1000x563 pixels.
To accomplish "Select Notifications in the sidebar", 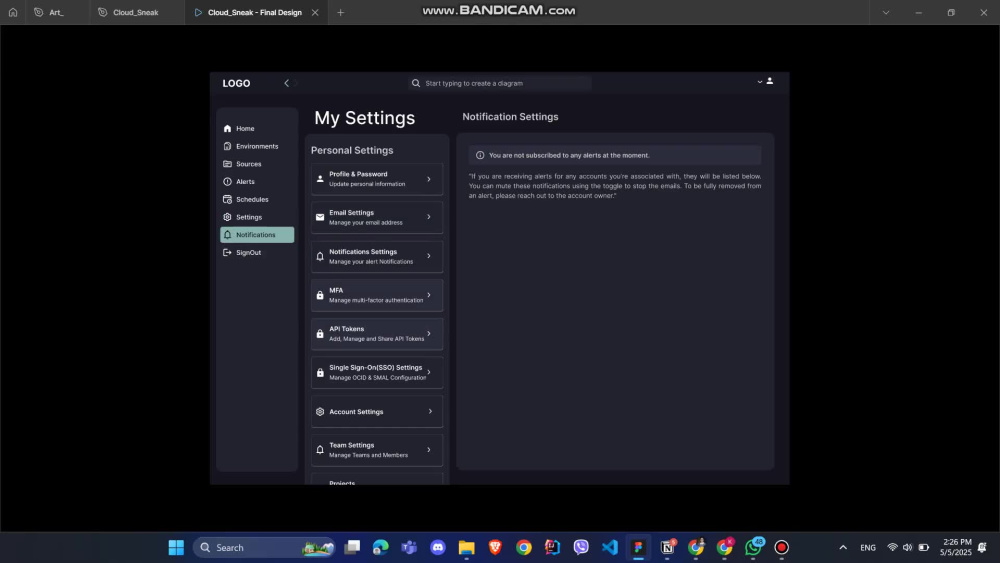I will pos(257,235).
